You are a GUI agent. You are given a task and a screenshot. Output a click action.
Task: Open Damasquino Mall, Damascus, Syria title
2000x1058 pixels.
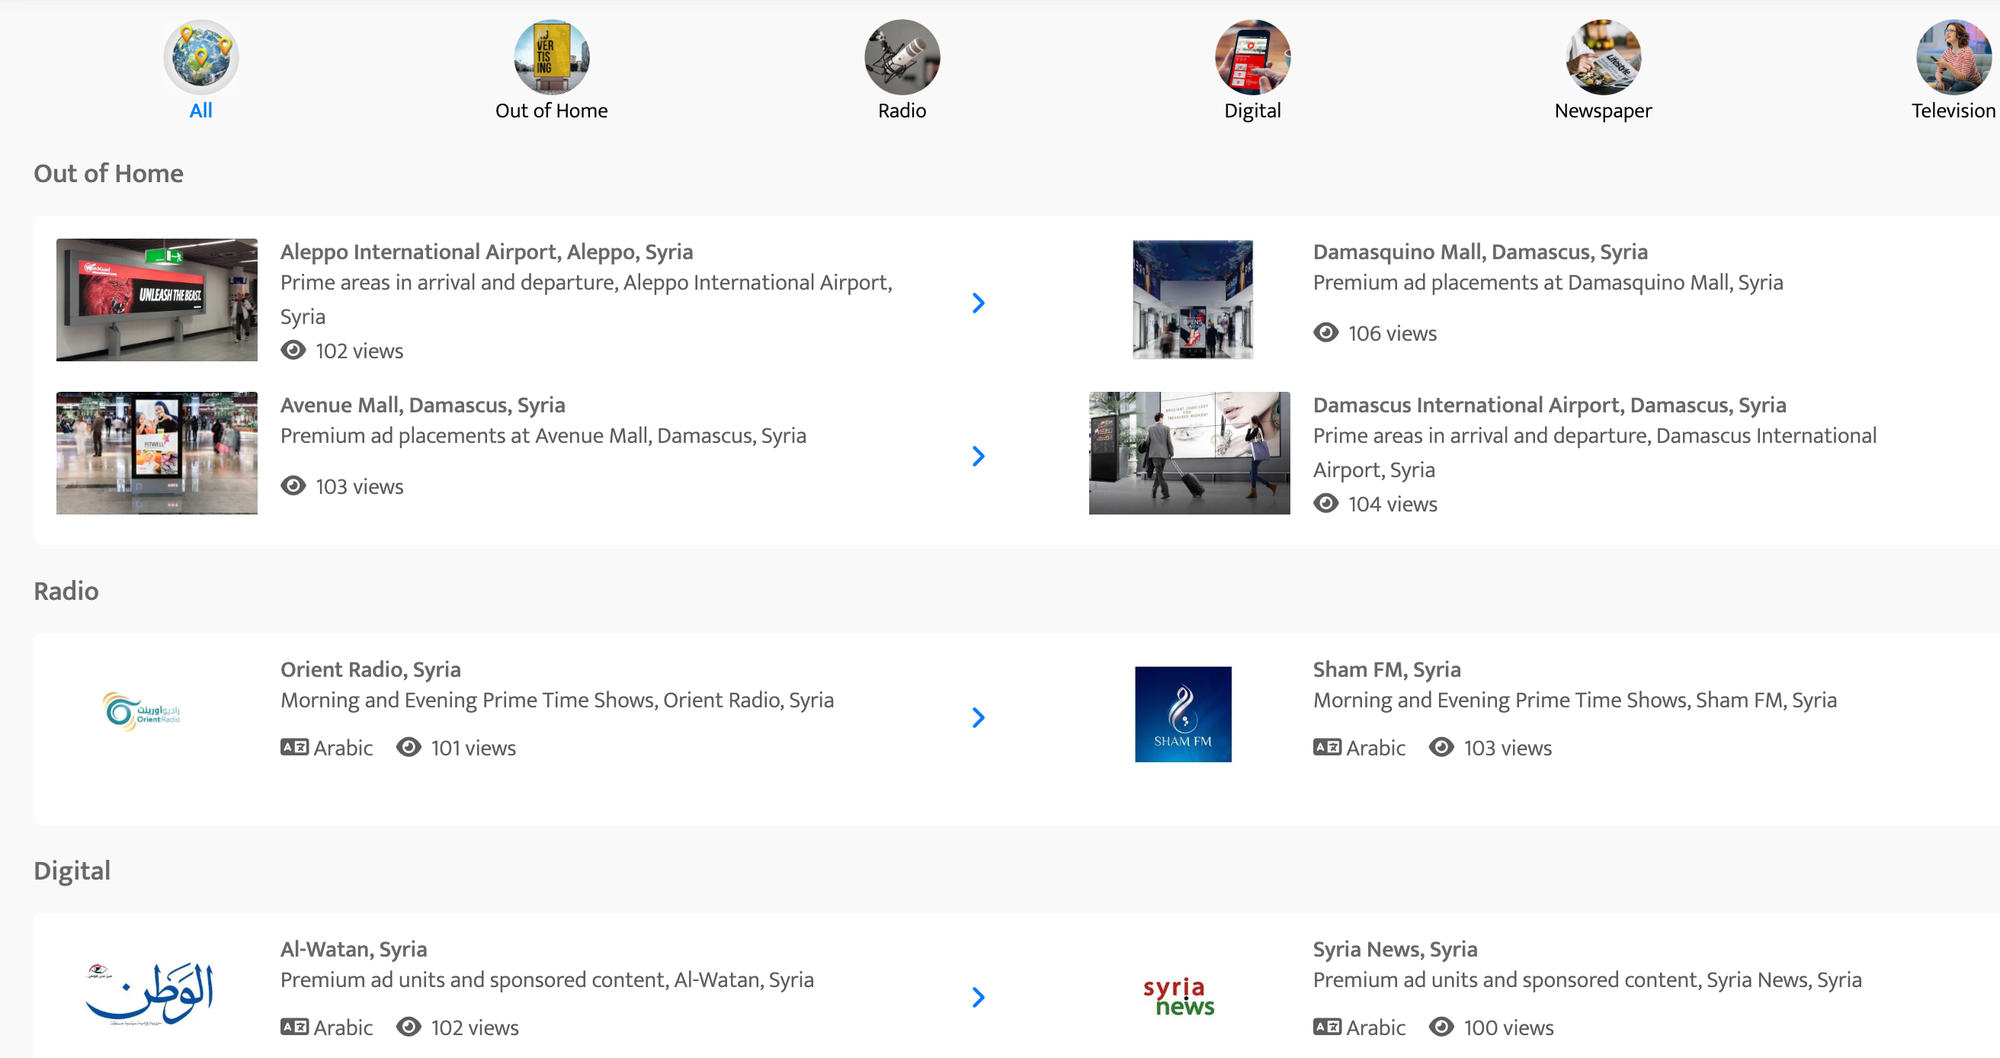click(x=1480, y=252)
